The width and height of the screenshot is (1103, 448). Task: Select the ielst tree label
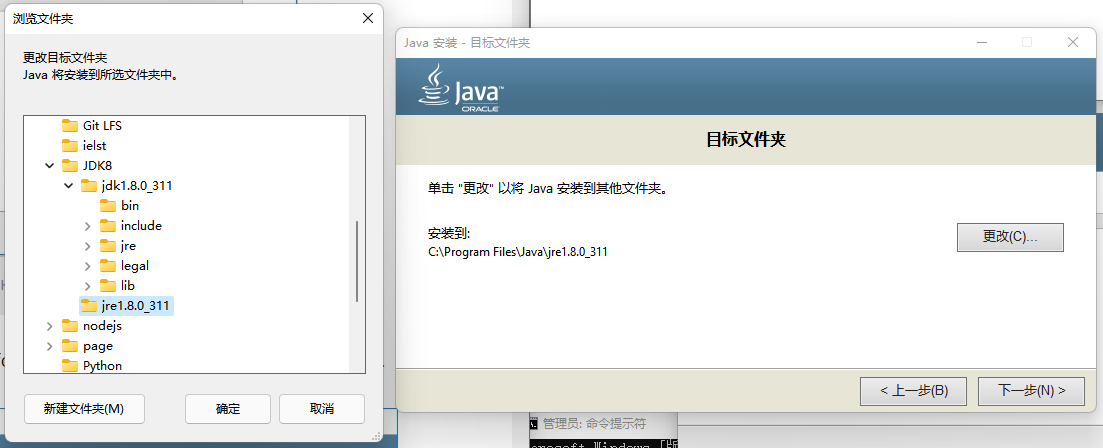pos(94,146)
